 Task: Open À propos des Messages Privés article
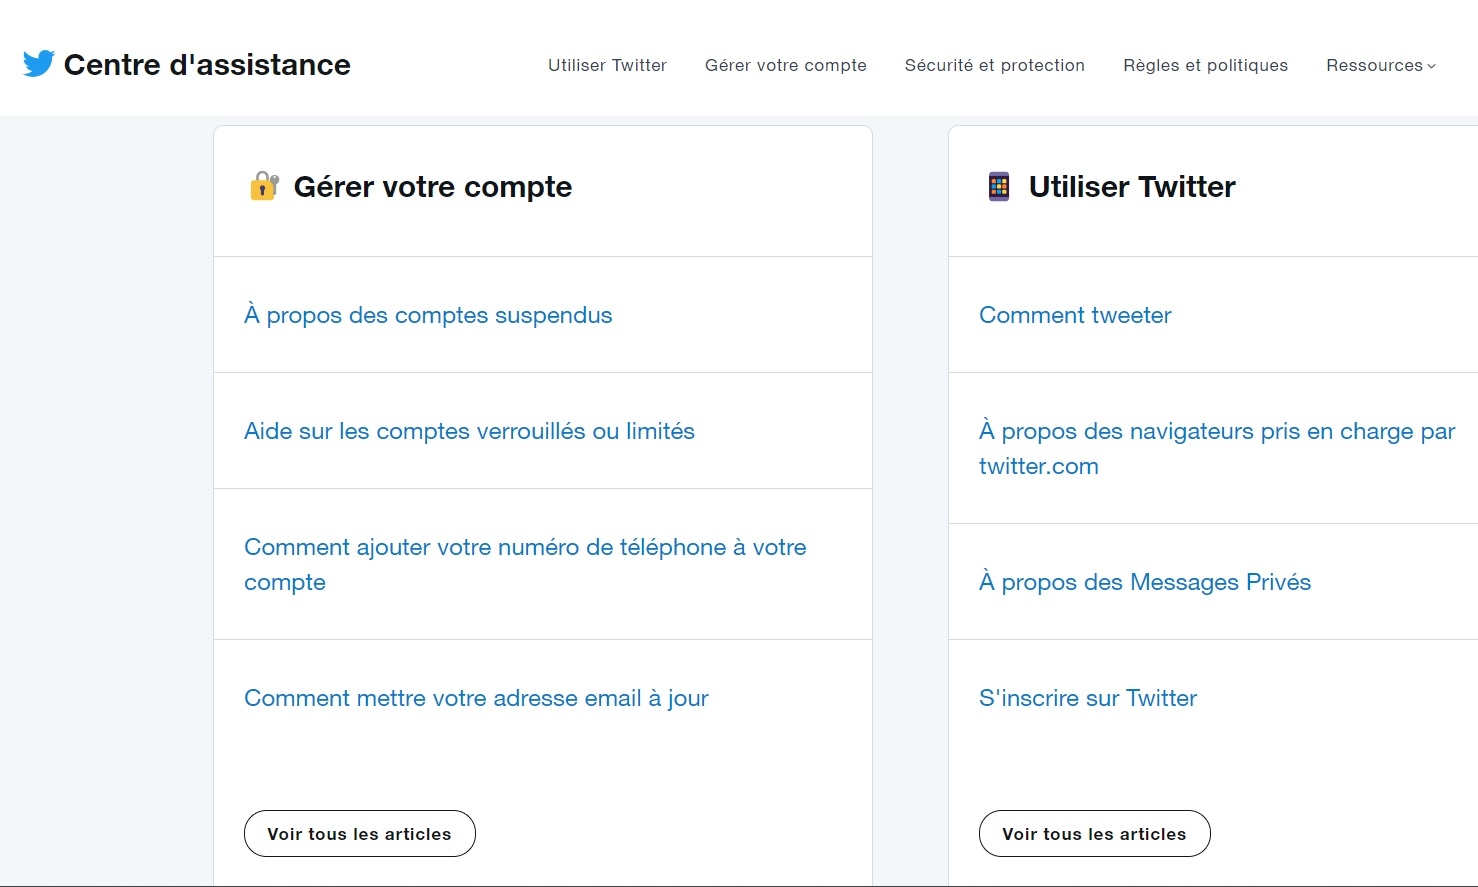(1145, 582)
